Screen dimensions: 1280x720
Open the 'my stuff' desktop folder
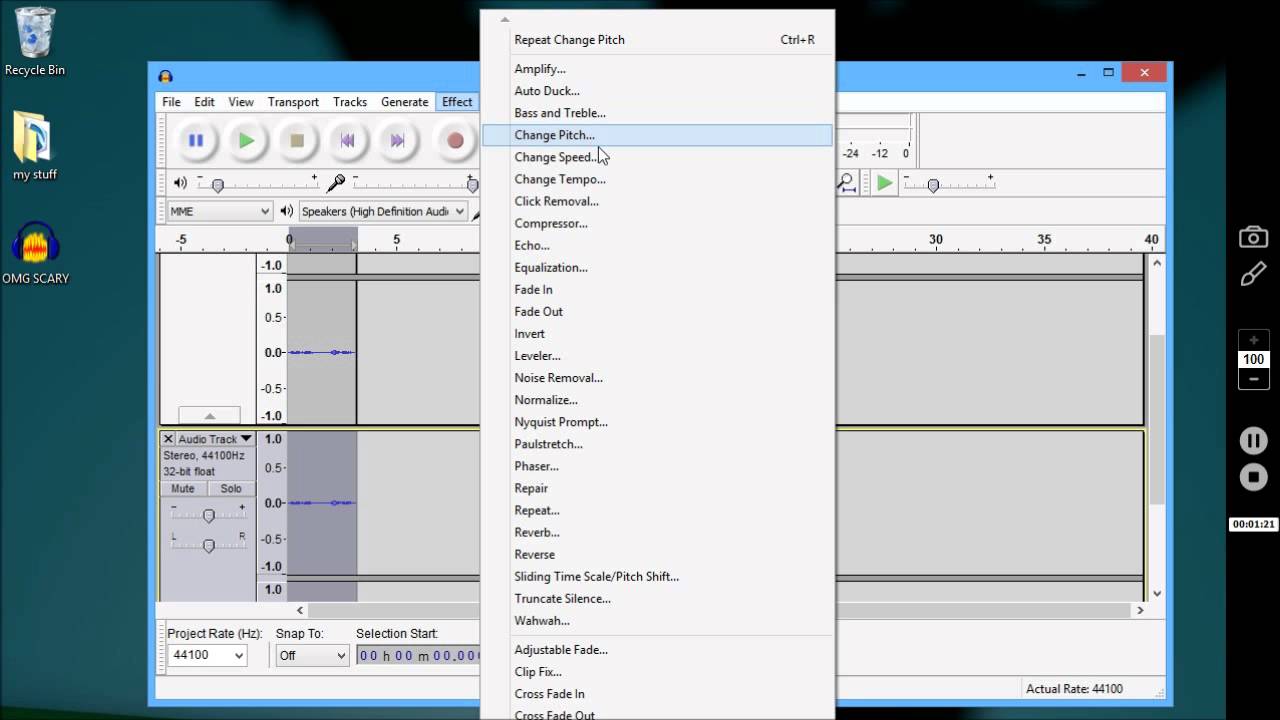(x=35, y=146)
